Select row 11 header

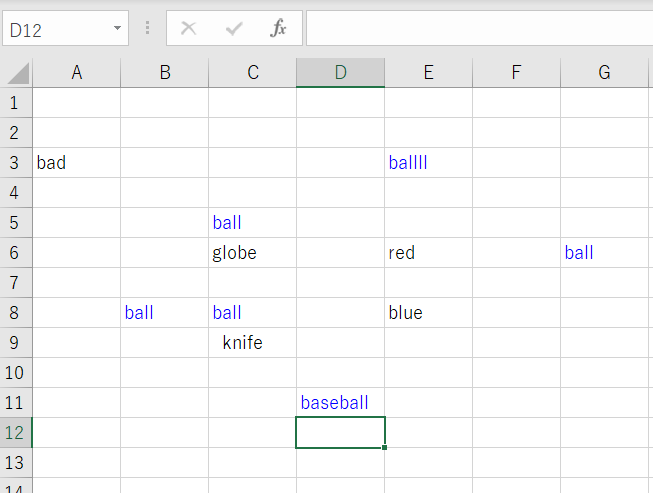click(16, 403)
